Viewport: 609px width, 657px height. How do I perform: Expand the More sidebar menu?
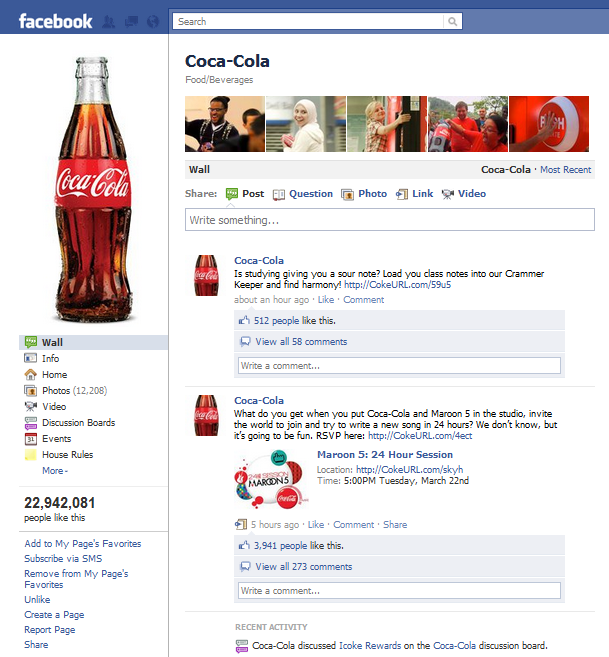pyautogui.click(x=55, y=471)
